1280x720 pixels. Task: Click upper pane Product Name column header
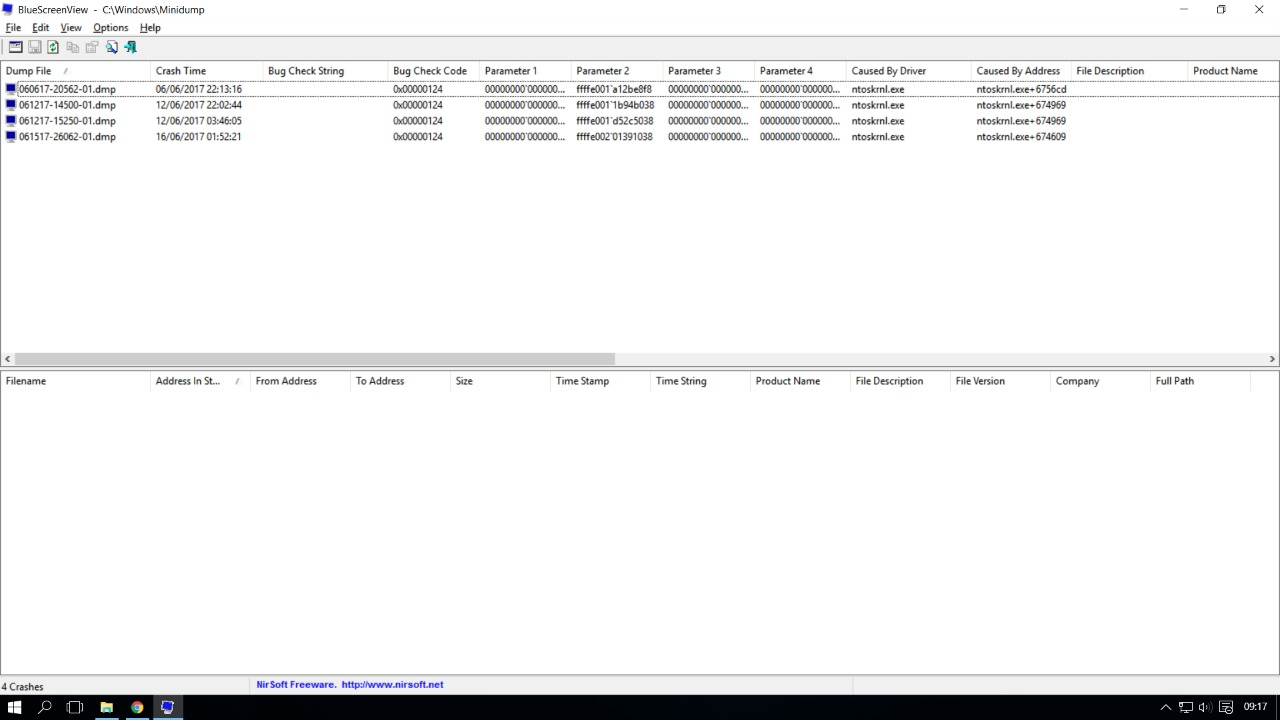[1233, 71]
